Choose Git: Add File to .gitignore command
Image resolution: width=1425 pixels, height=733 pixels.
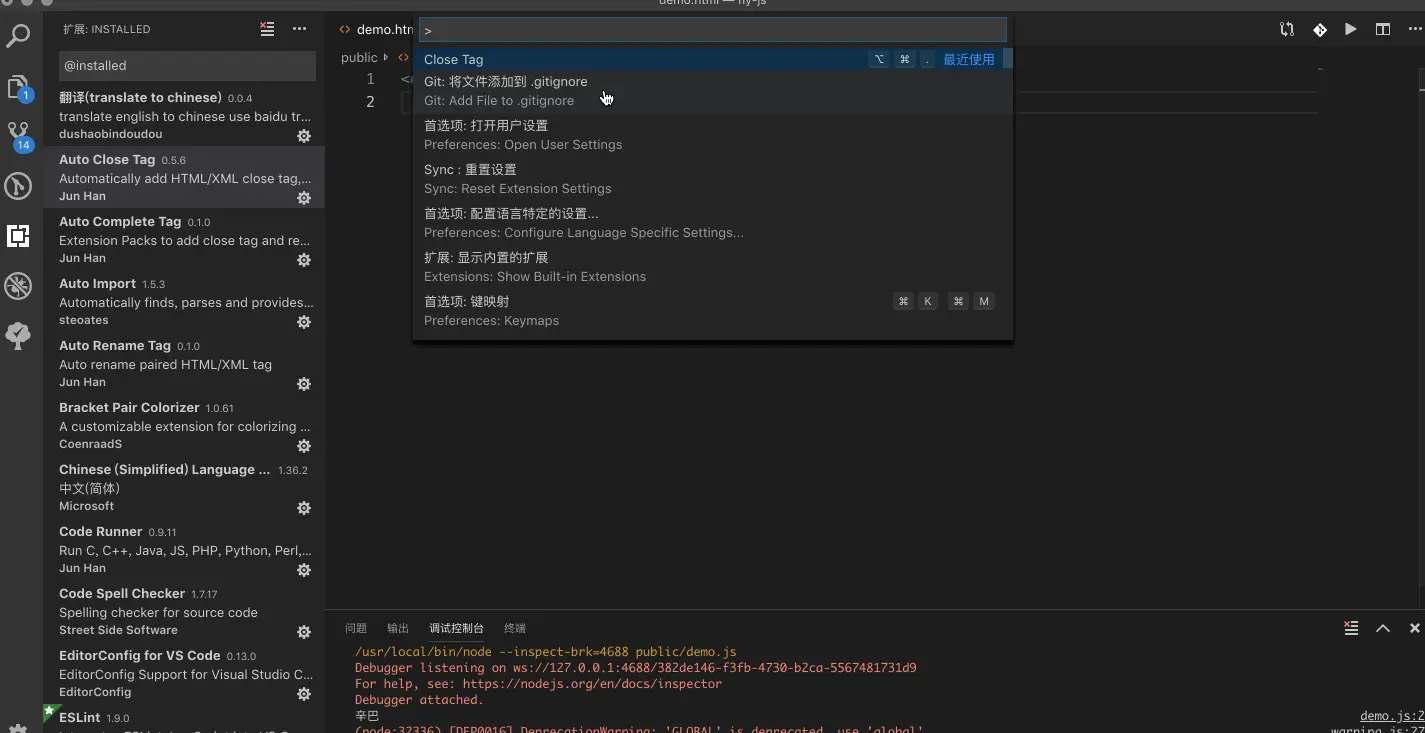(x=713, y=91)
